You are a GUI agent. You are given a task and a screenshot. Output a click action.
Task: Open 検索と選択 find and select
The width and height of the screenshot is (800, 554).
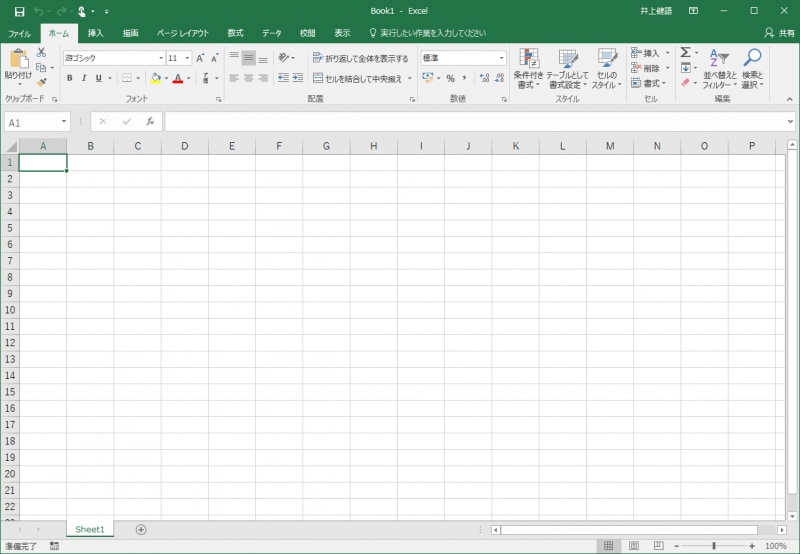[753, 69]
